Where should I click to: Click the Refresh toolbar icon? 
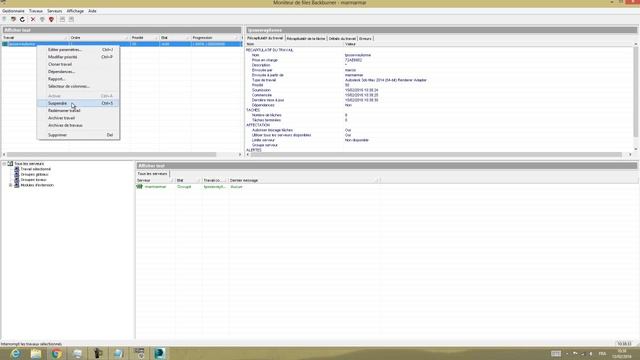pyautogui.click(x=22, y=19)
